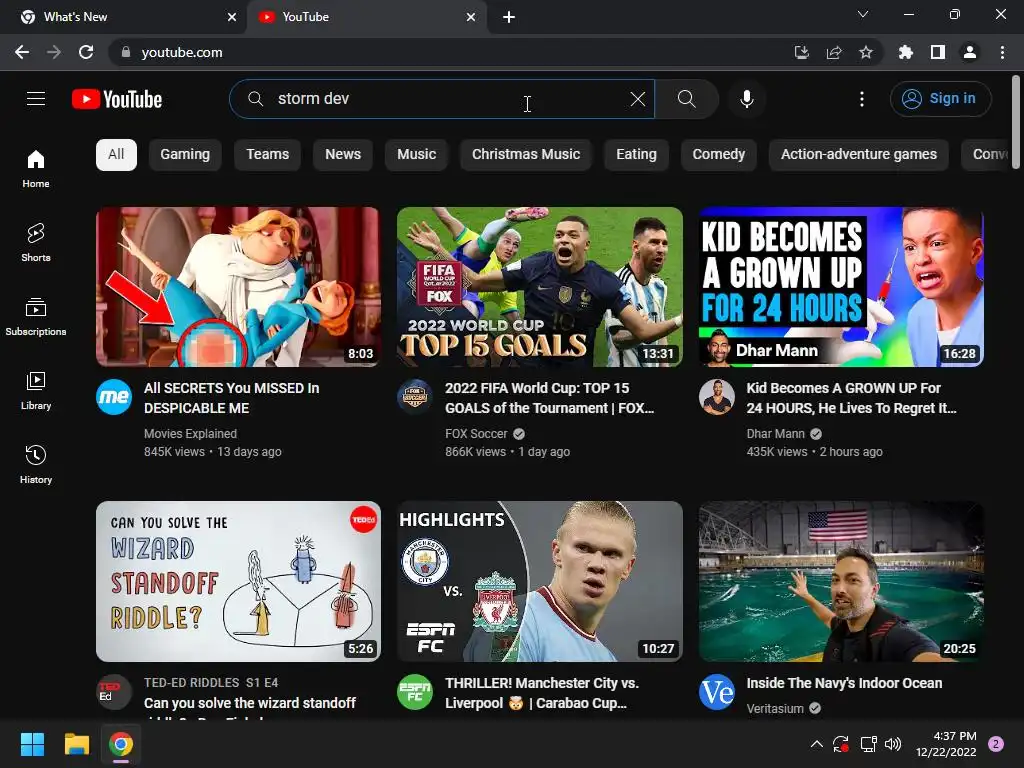This screenshot has height=768, width=1024.
Task: Click the Dhar Mann channel avatar
Action: [x=716, y=397]
